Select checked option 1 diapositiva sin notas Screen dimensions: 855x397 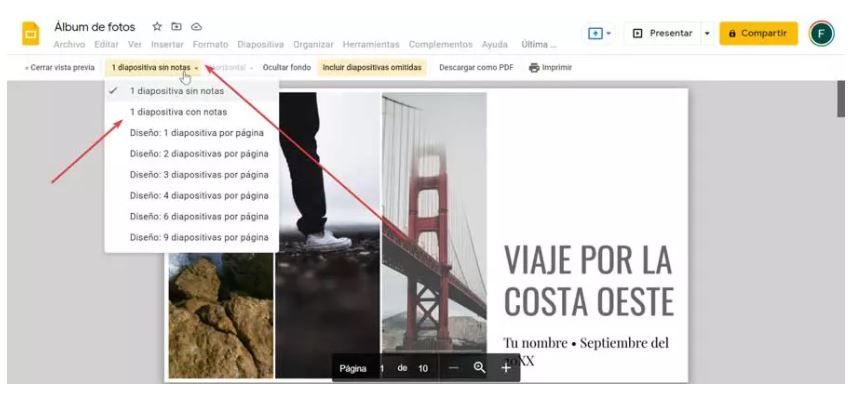191,91
